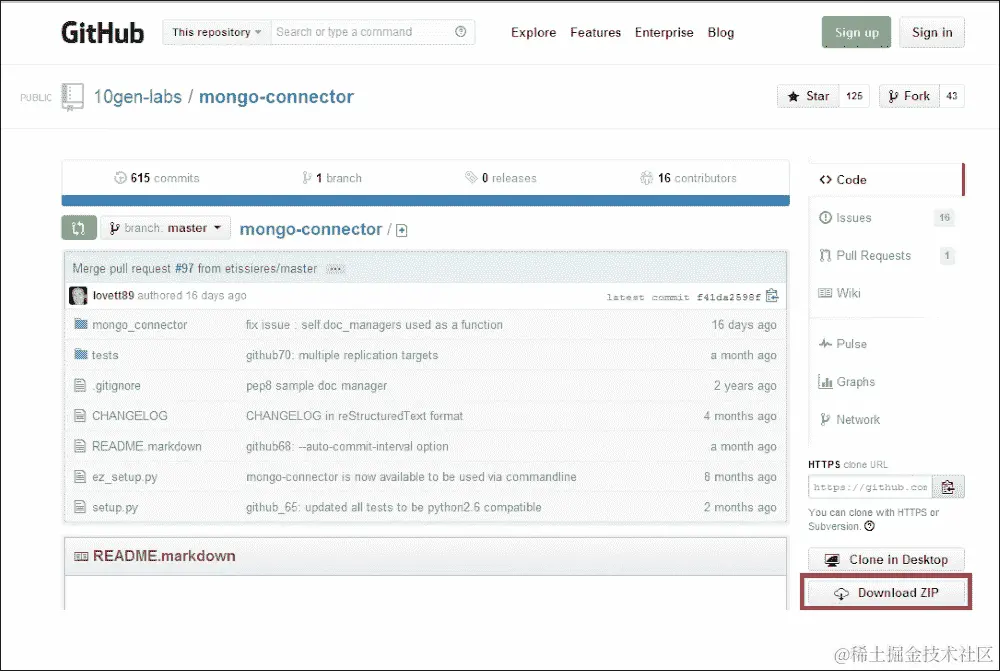The width and height of the screenshot is (1000, 671).
Task: Click the Download ZIP button
Action: click(886, 593)
